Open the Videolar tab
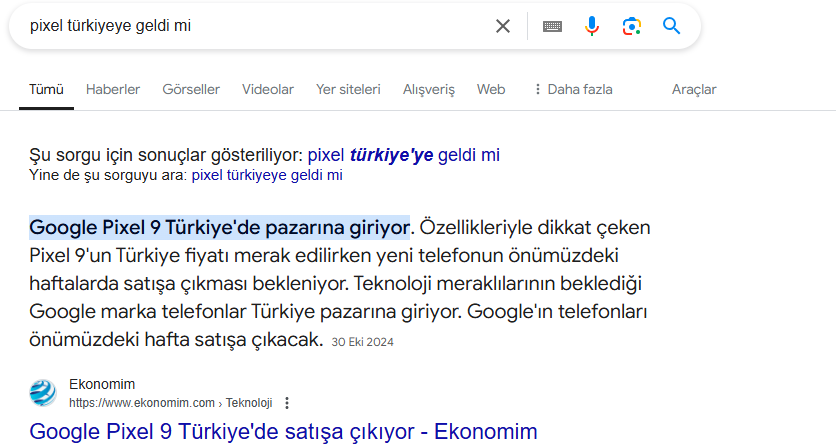836x448 pixels. [x=268, y=89]
